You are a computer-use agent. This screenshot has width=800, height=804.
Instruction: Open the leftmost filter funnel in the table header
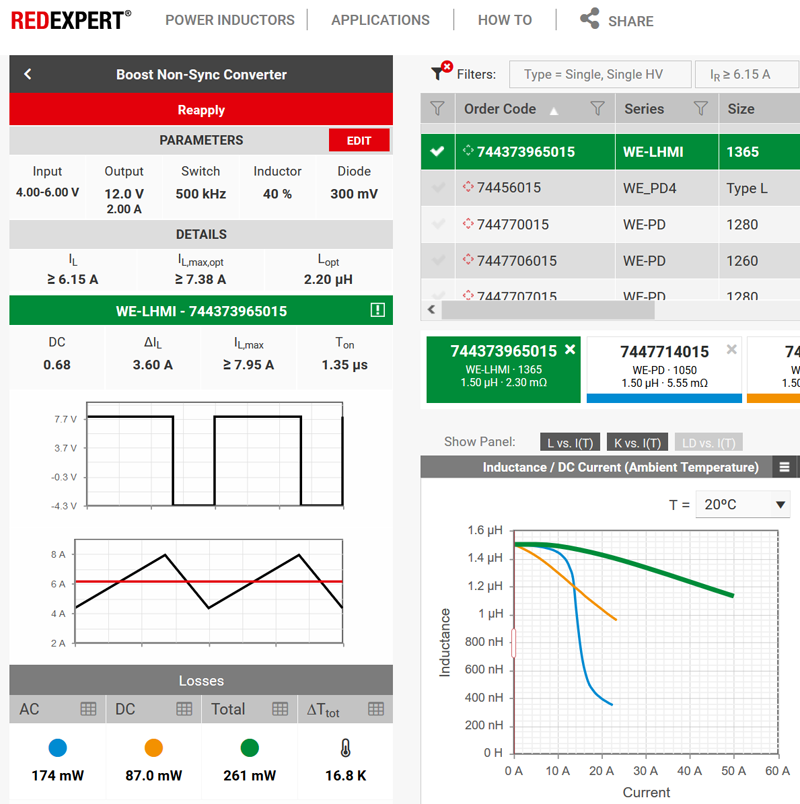pyautogui.click(x=437, y=108)
